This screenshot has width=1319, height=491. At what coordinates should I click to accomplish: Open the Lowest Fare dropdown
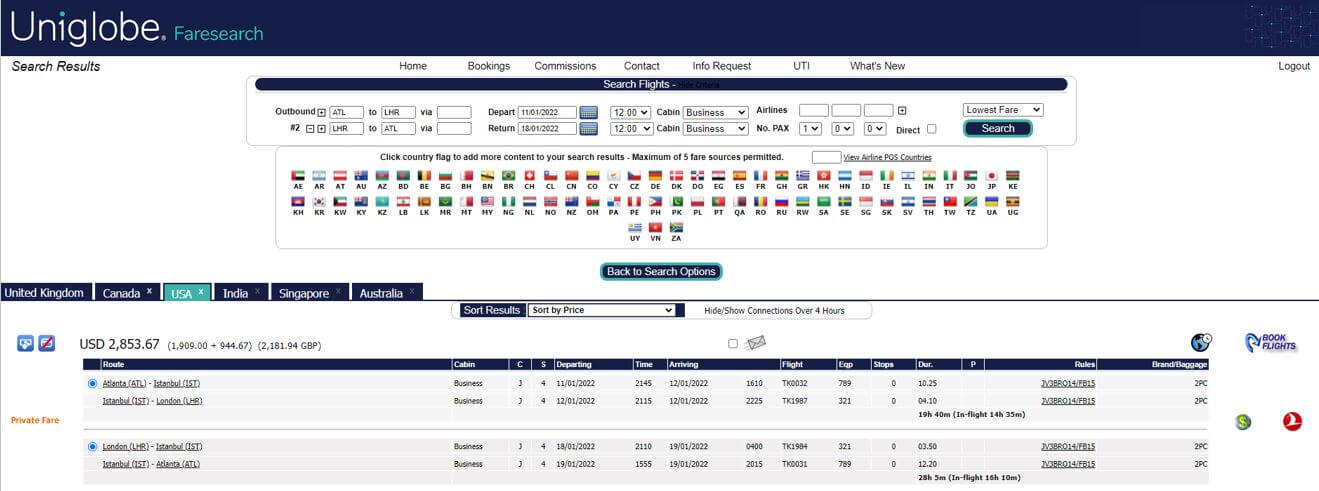pyautogui.click(x=1003, y=110)
